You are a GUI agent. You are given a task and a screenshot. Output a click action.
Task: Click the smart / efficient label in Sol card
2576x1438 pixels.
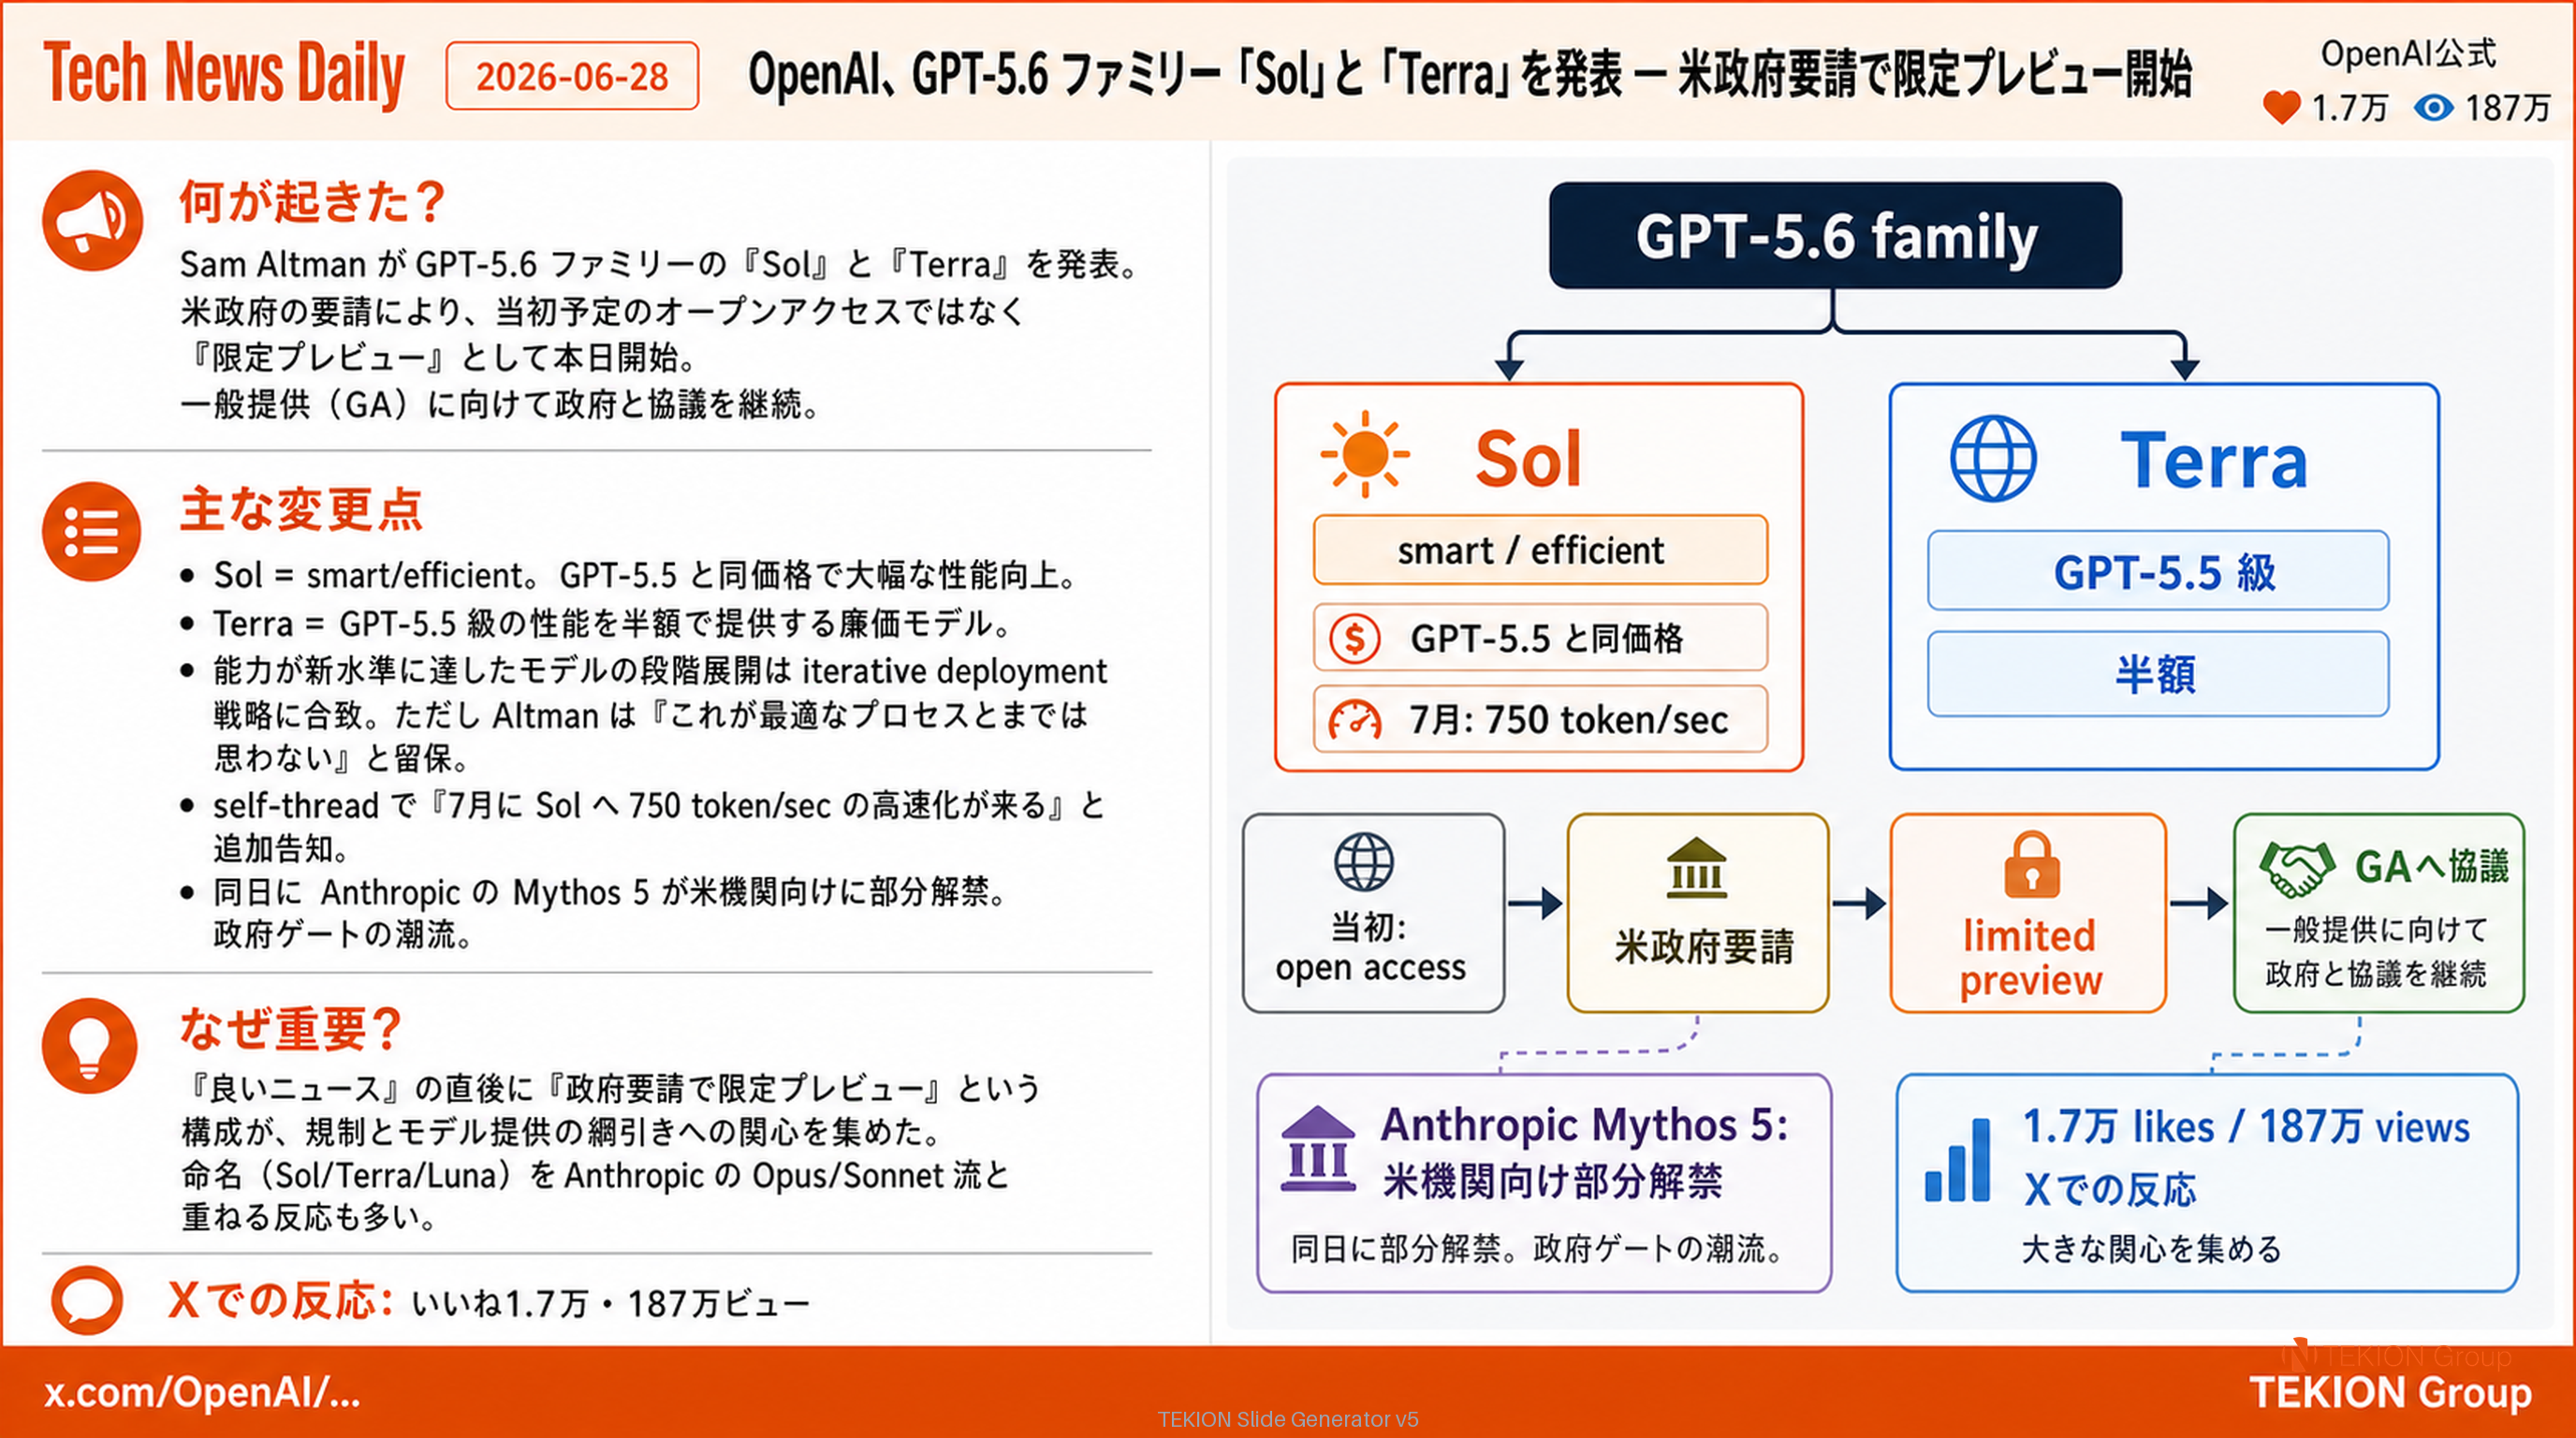pyautogui.click(x=1540, y=550)
